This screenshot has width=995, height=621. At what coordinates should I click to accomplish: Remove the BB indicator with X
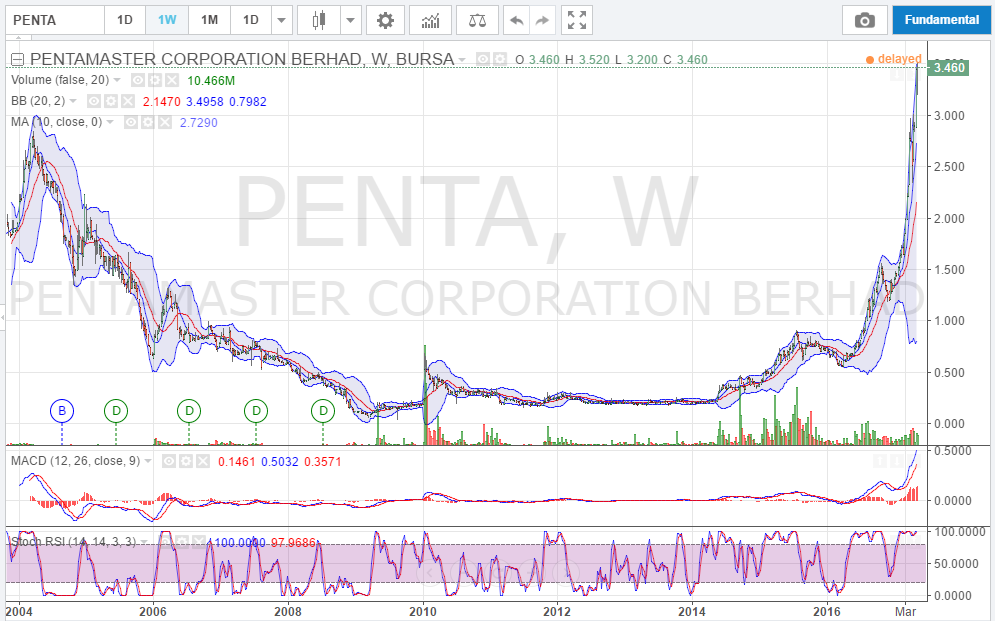pyautogui.click(x=128, y=101)
